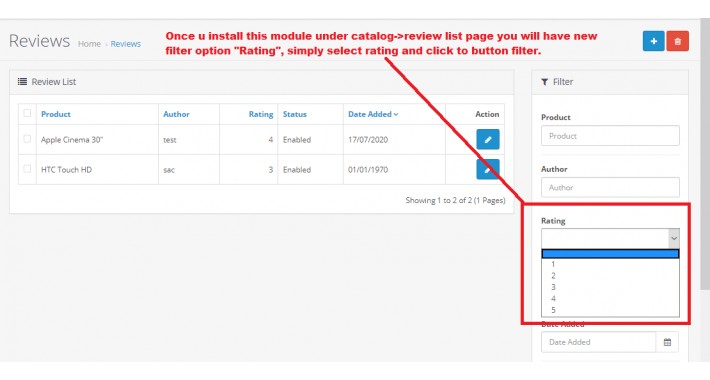Click Enabled status in HTC Touch row
The width and height of the screenshot is (710, 380).
[297, 170]
